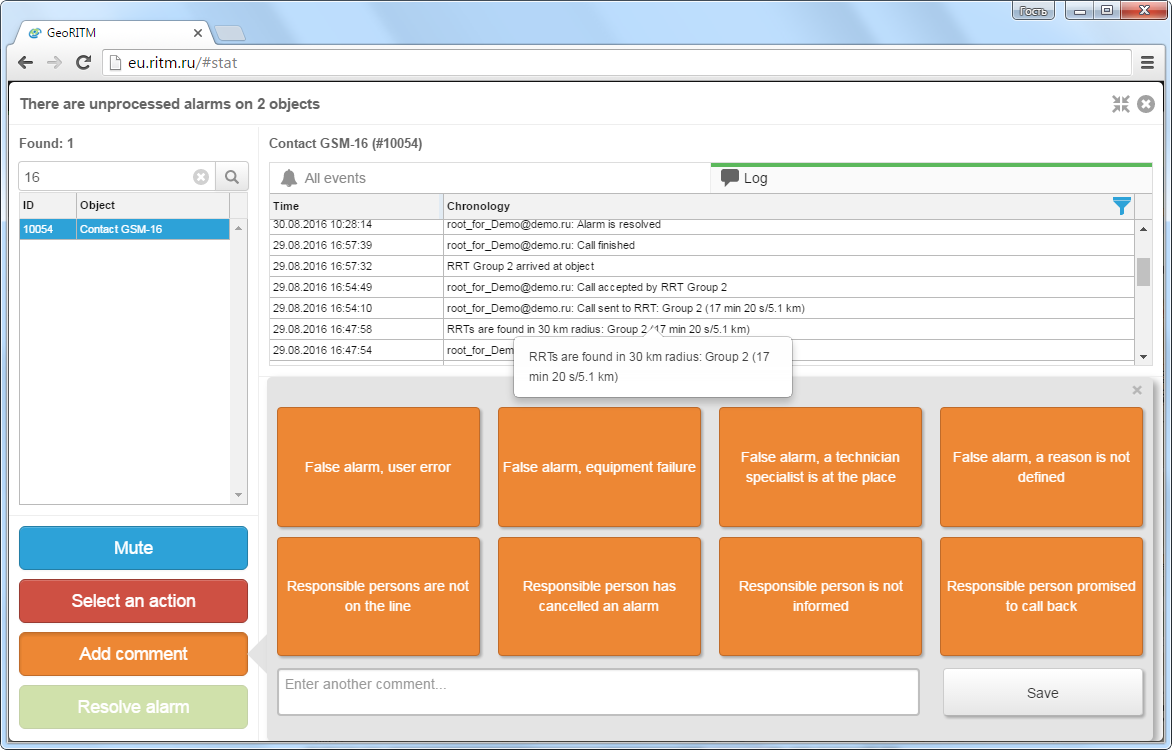Click the 'Enter another comment' text field
Viewport: 1172px width, 750px height.
tap(598, 692)
